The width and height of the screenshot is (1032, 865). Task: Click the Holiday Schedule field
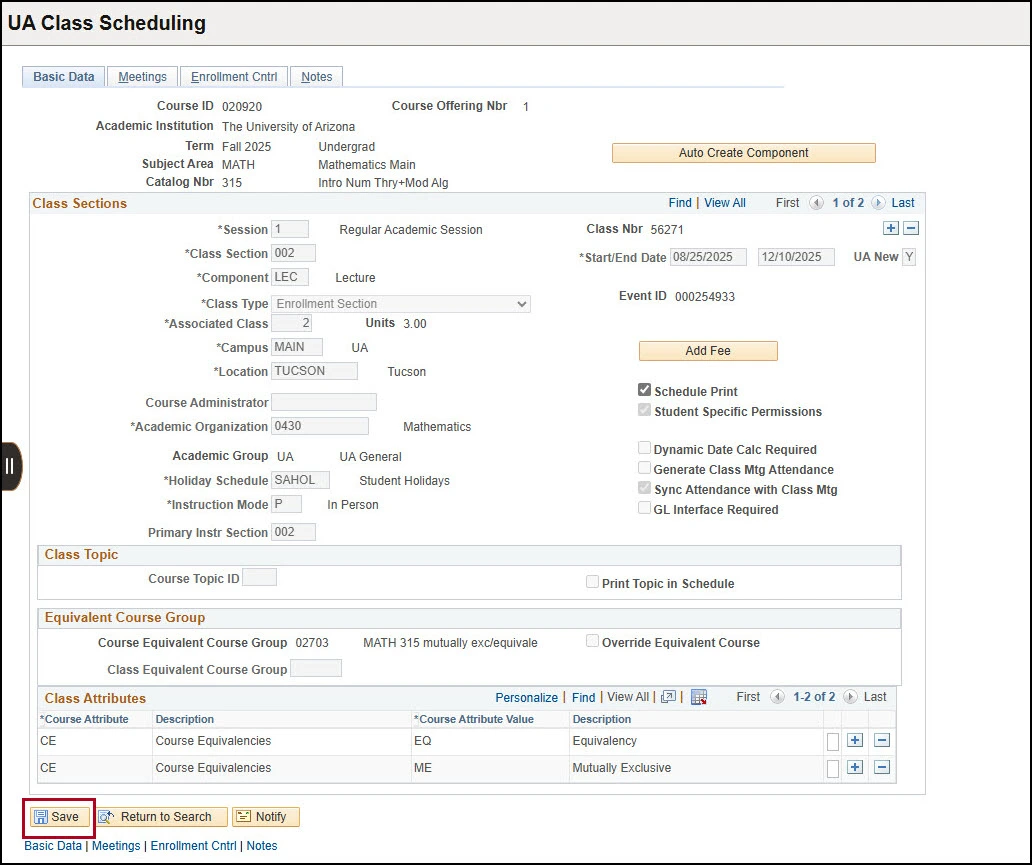tap(300, 480)
